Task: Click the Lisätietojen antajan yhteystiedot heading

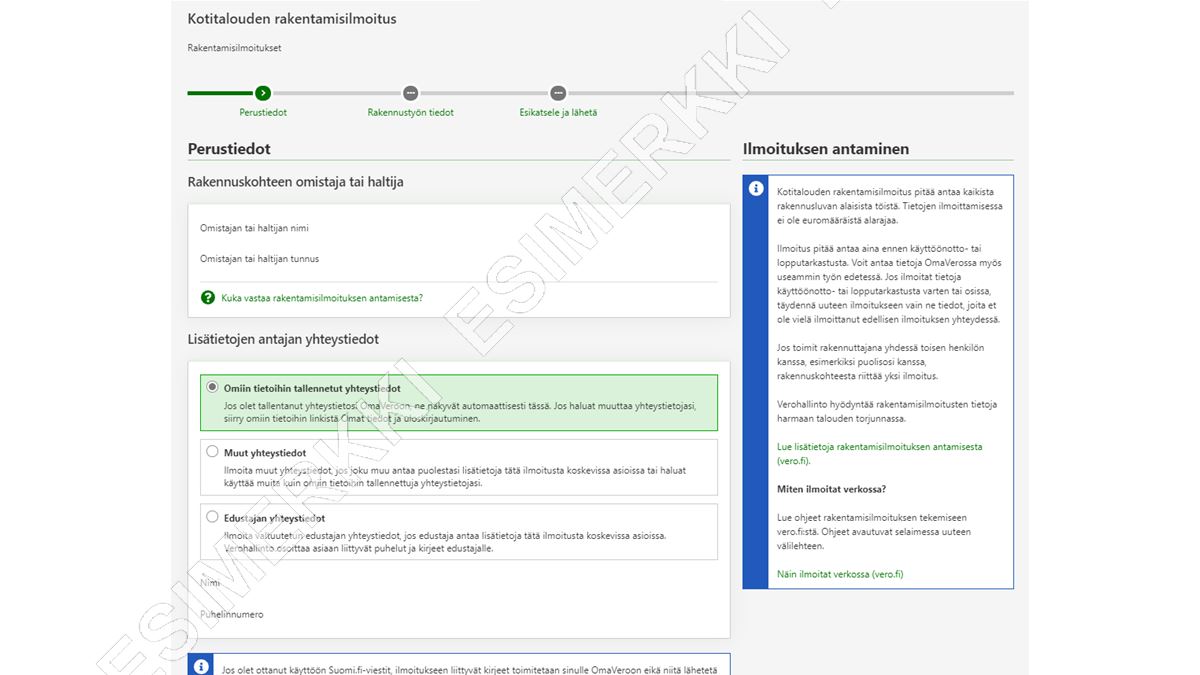Action: [283, 339]
